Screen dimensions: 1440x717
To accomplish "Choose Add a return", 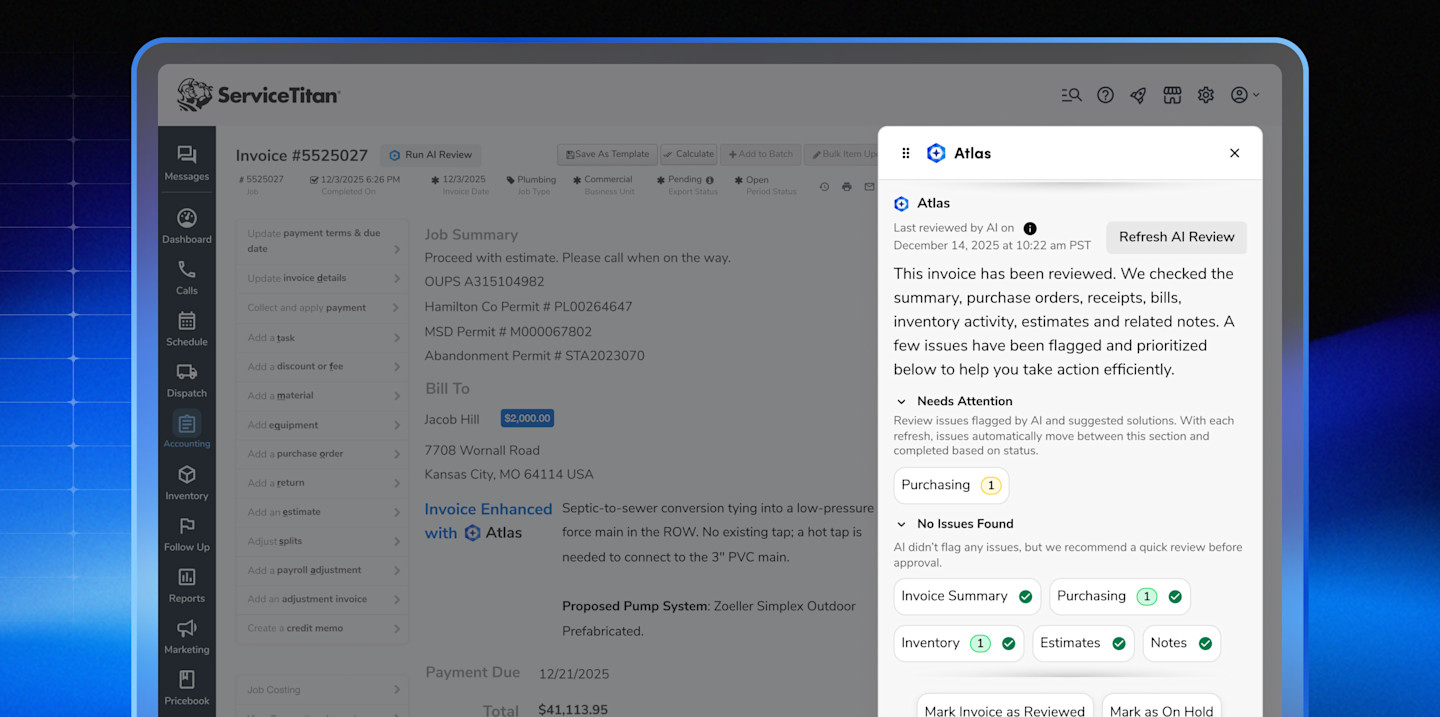I will 322,483.
